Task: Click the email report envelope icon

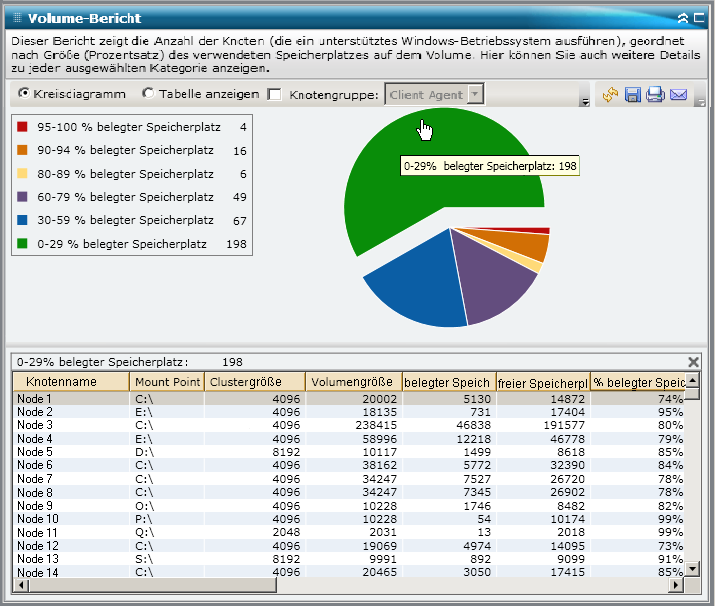Action: point(678,95)
